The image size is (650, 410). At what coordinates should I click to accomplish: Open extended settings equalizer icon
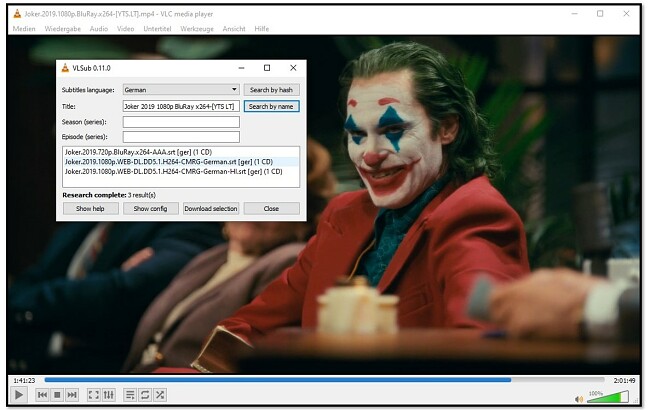click(109, 395)
